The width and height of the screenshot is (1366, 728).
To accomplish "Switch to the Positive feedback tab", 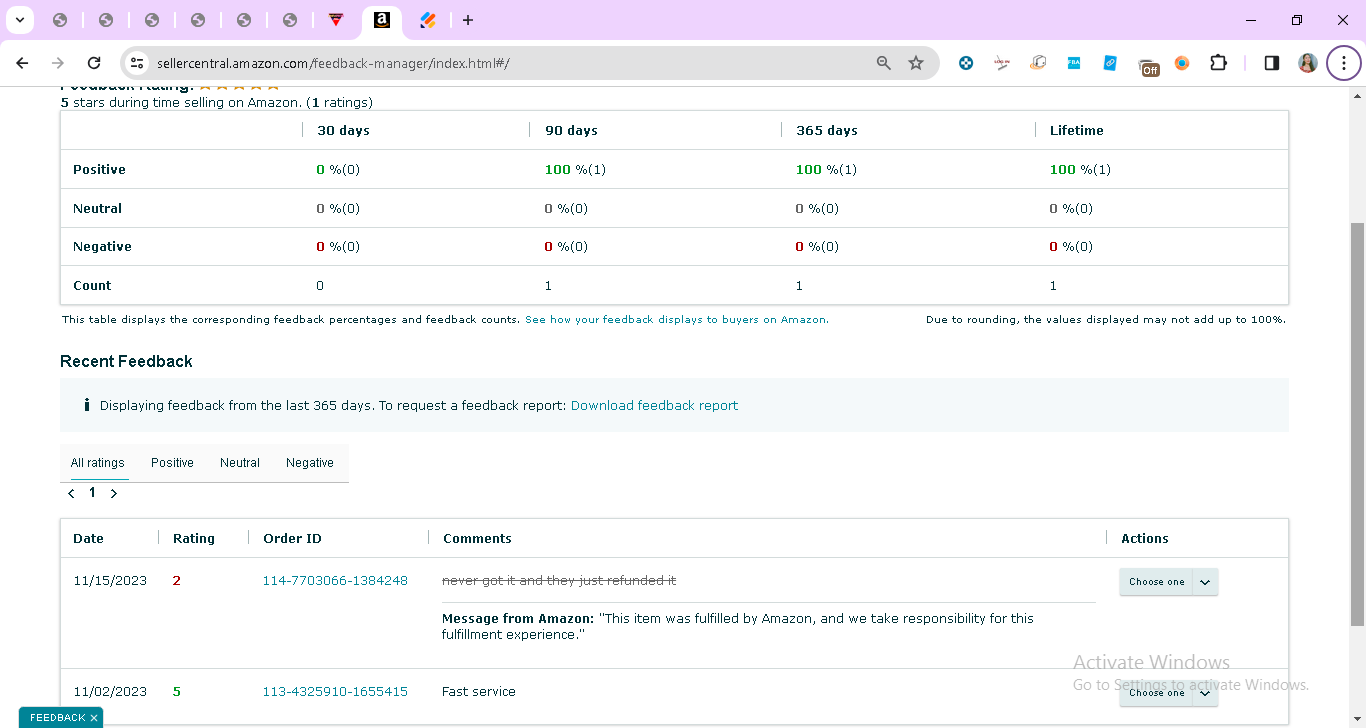I will click(x=172, y=463).
